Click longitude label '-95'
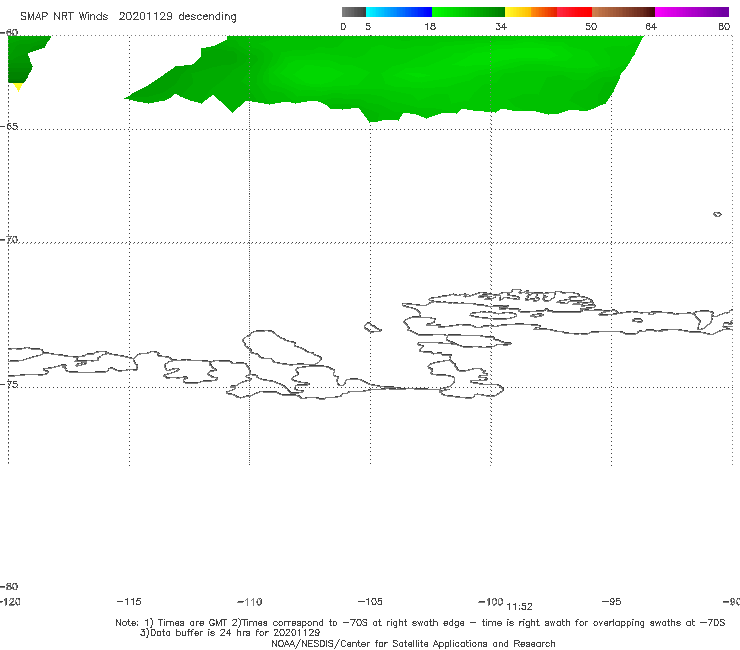740x650 pixels. pos(612,601)
